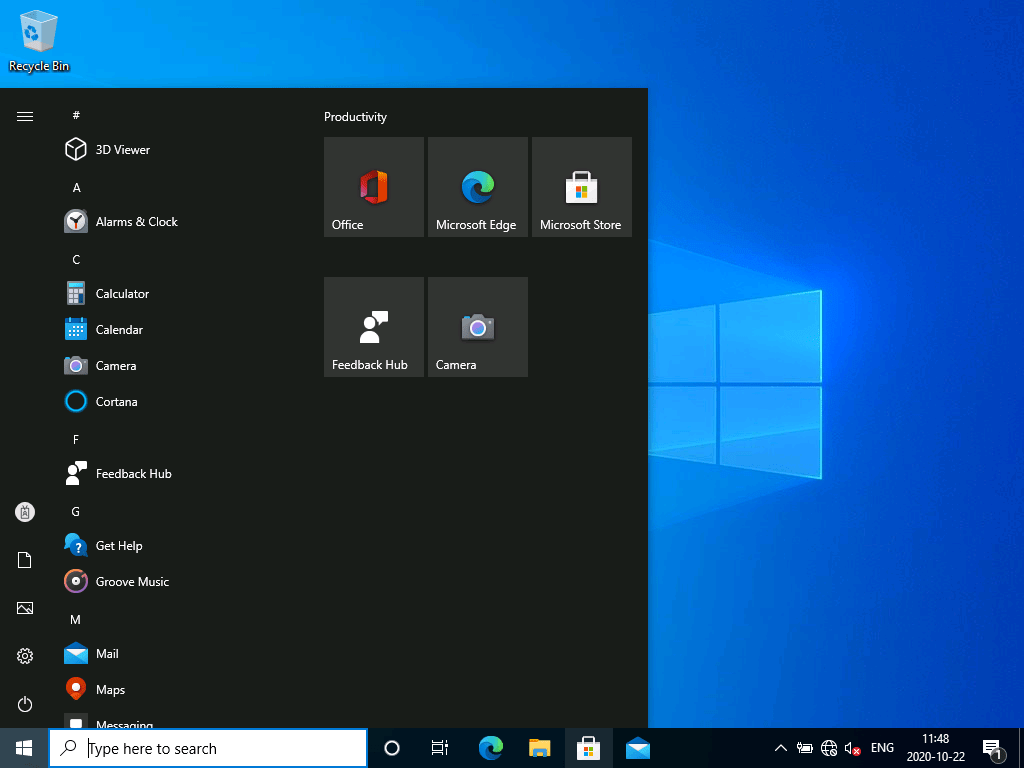Jump to letter C app list header
Image resolution: width=1024 pixels, height=768 pixels.
coord(76,260)
